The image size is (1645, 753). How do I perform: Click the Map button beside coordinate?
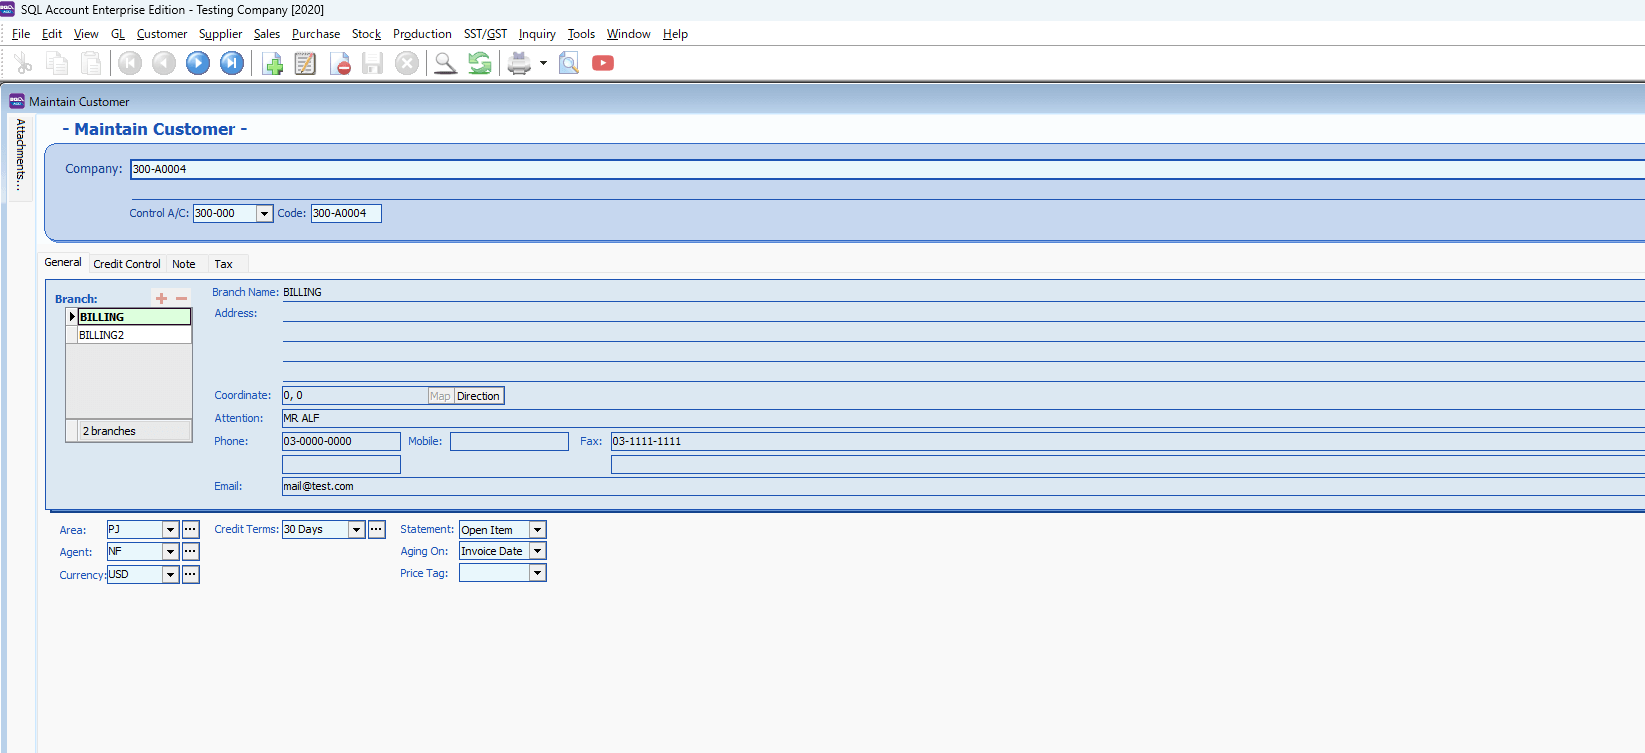pos(440,396)
